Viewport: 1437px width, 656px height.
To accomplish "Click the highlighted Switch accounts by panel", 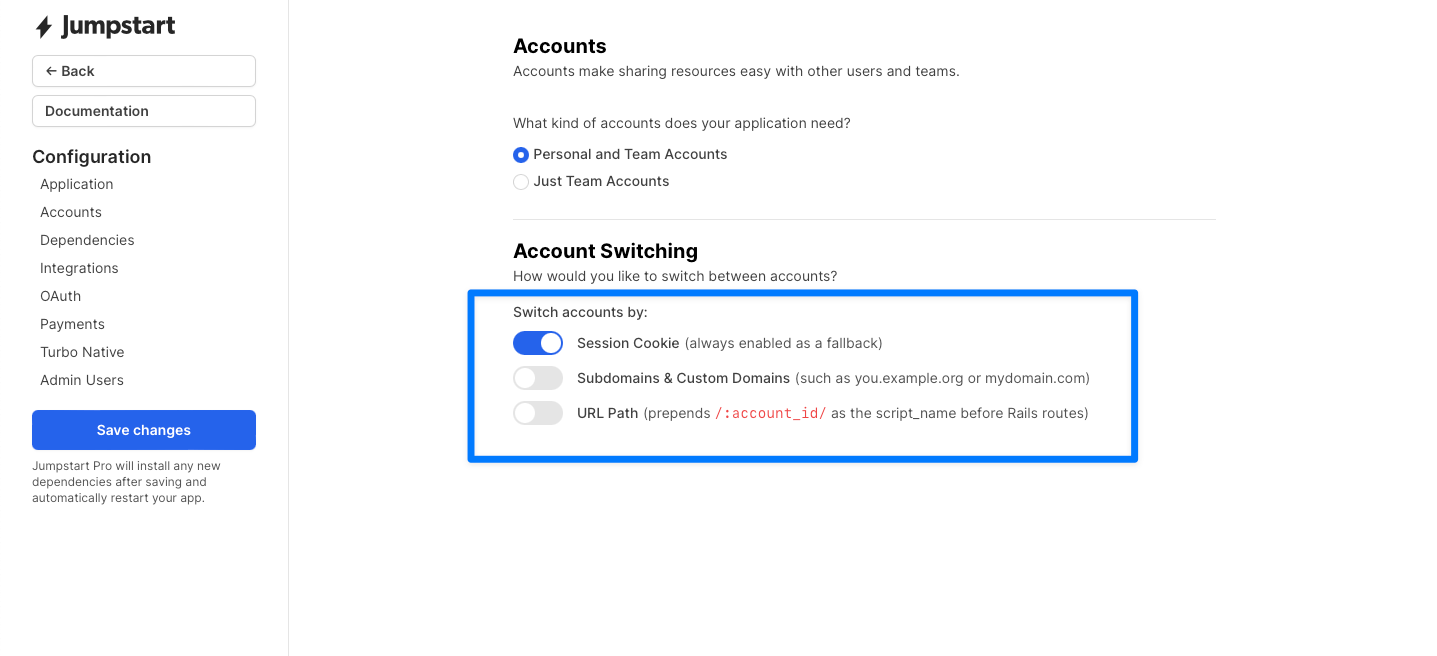I will tap(802, 376).
